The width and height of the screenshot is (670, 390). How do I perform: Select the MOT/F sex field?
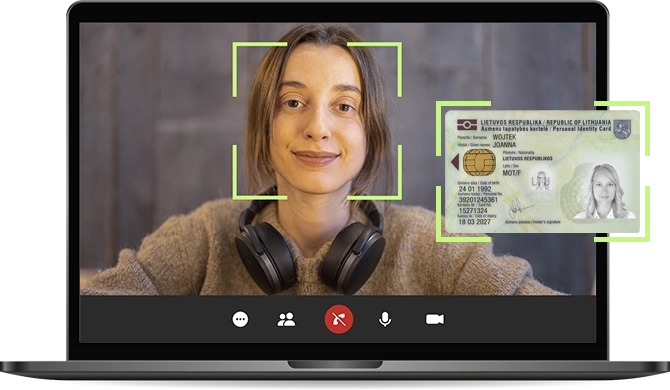click(511, 173)
